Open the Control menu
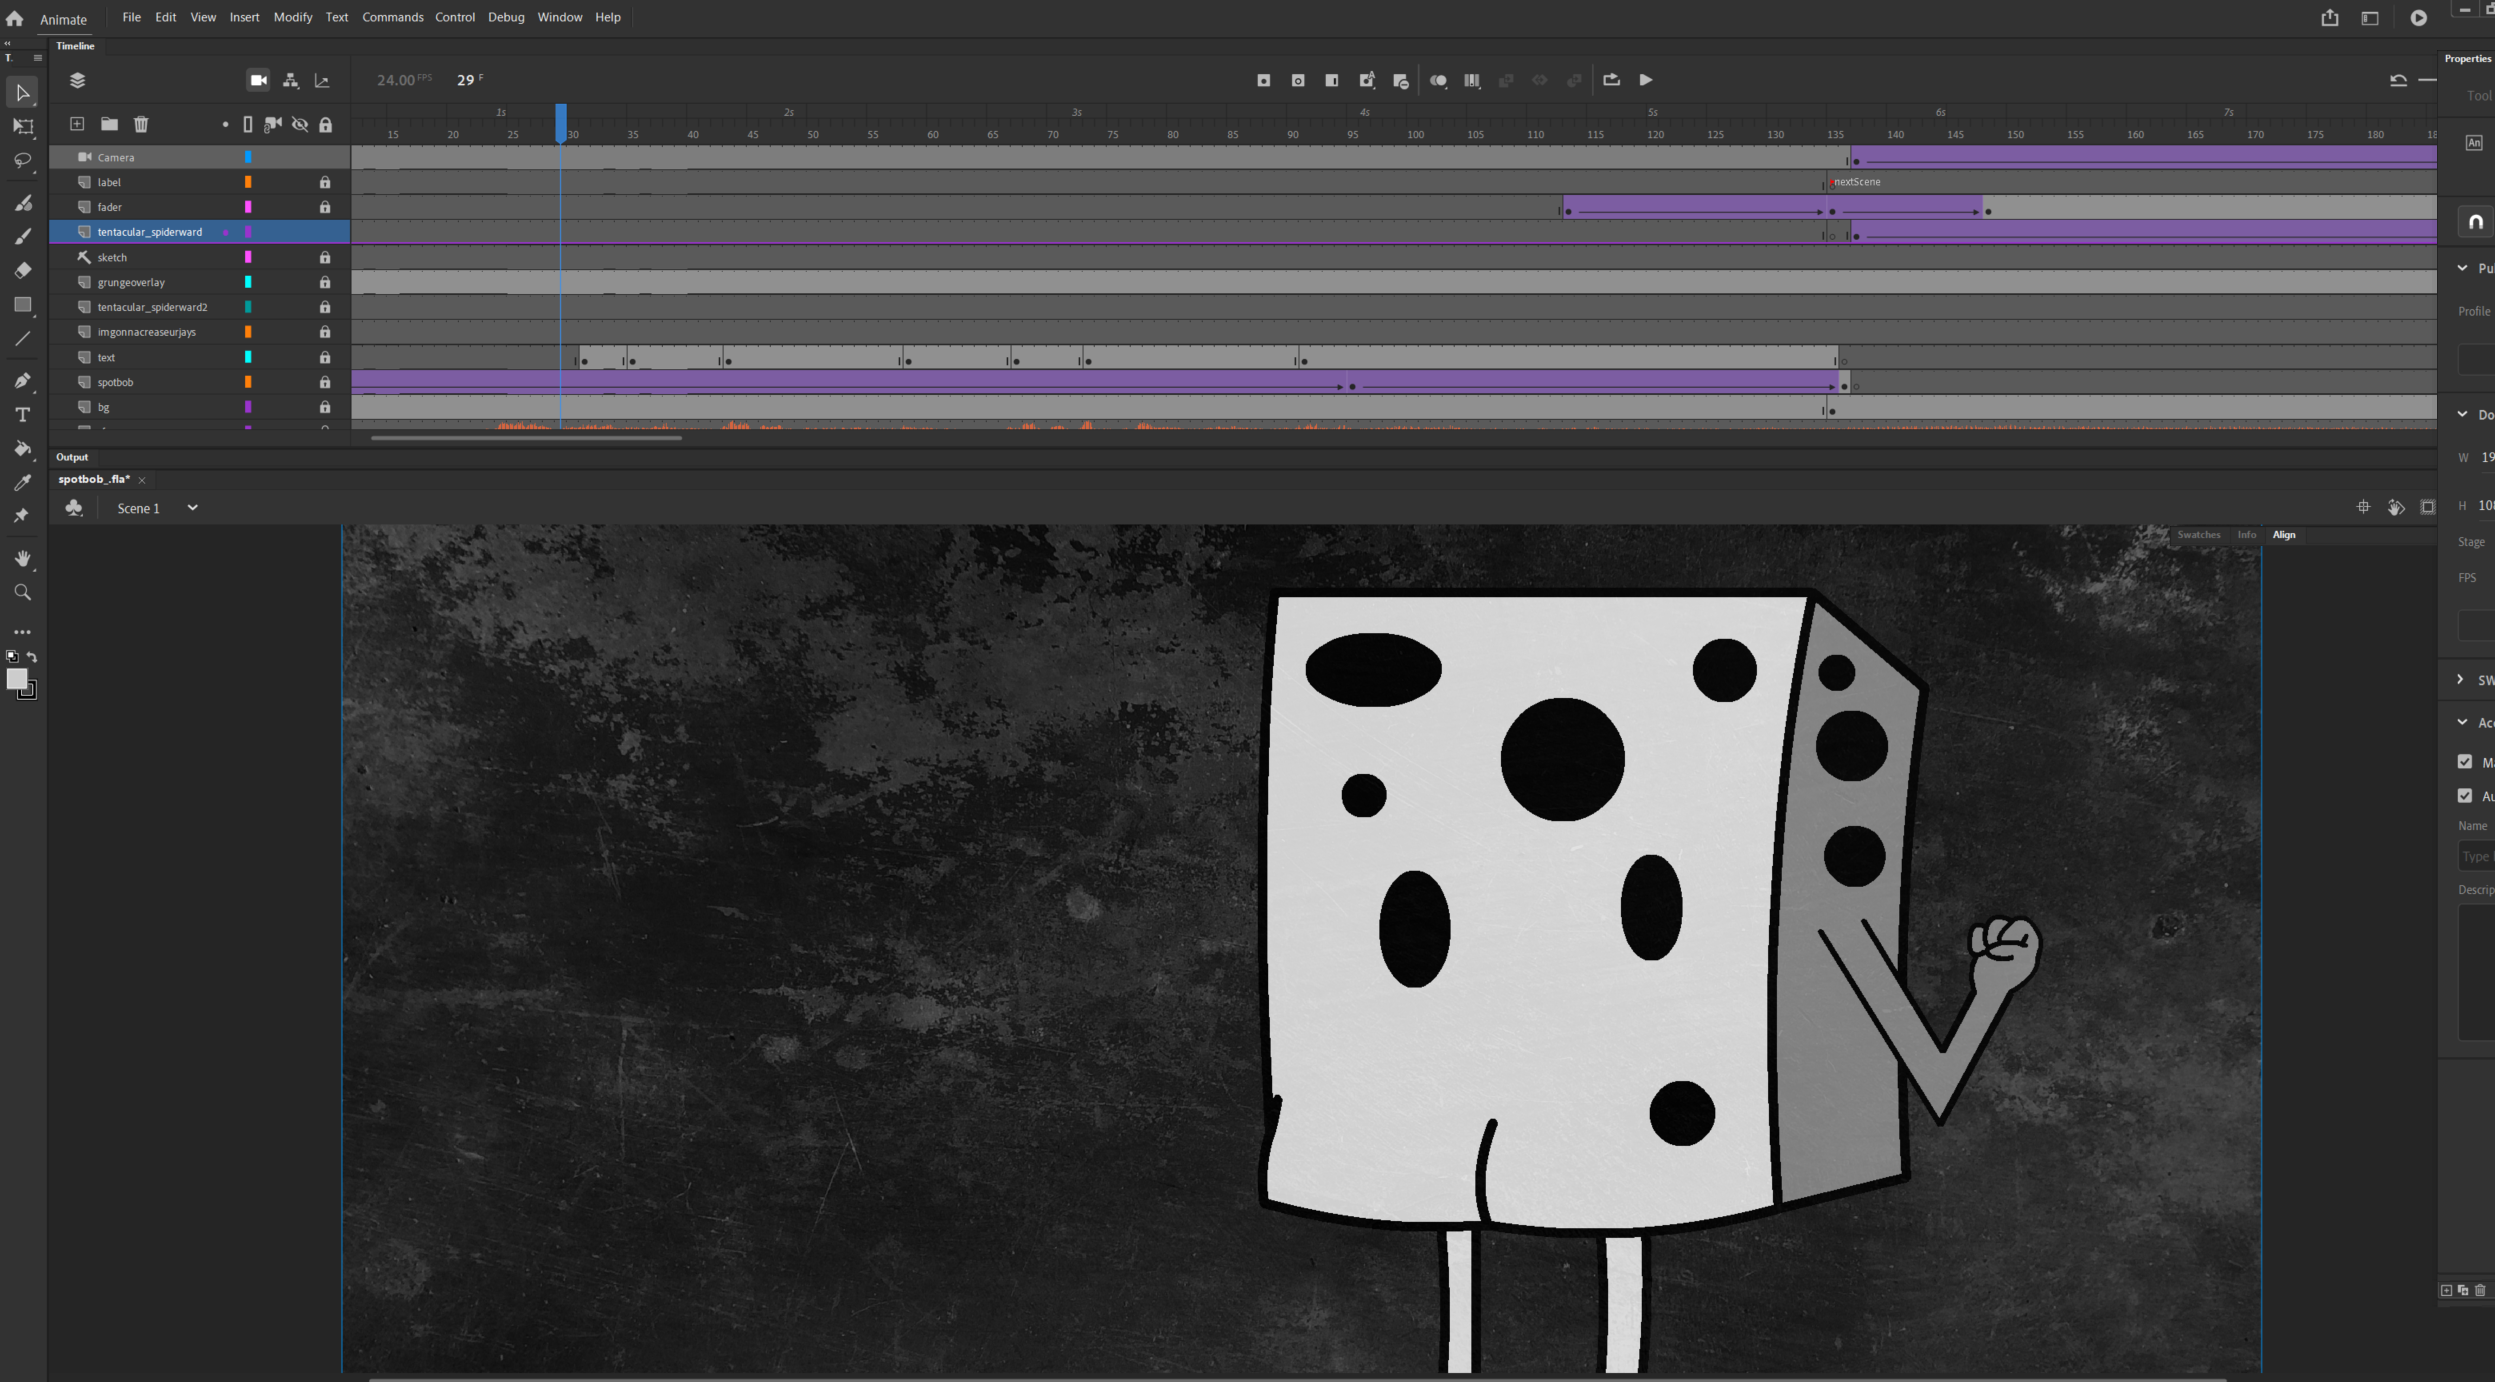2495x1382 pixels. pyautogui.click(x=454, y=17)
